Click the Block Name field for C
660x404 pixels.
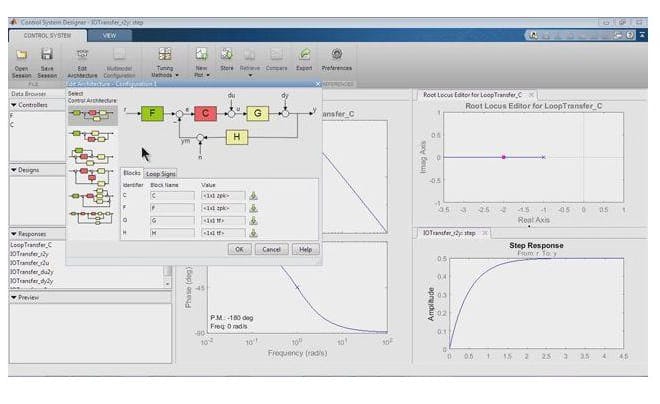pos(172,196)
